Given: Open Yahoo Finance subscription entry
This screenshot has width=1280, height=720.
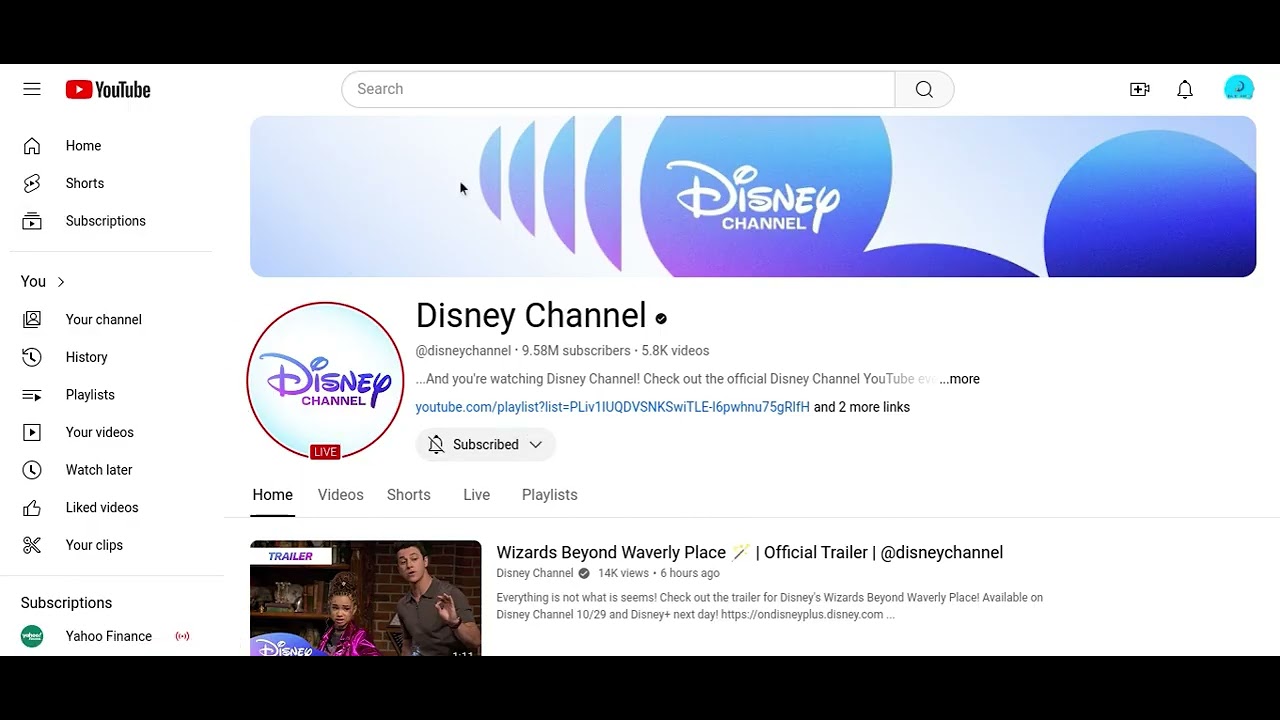Looking at the screenshot, I should (x=112, y=636).
